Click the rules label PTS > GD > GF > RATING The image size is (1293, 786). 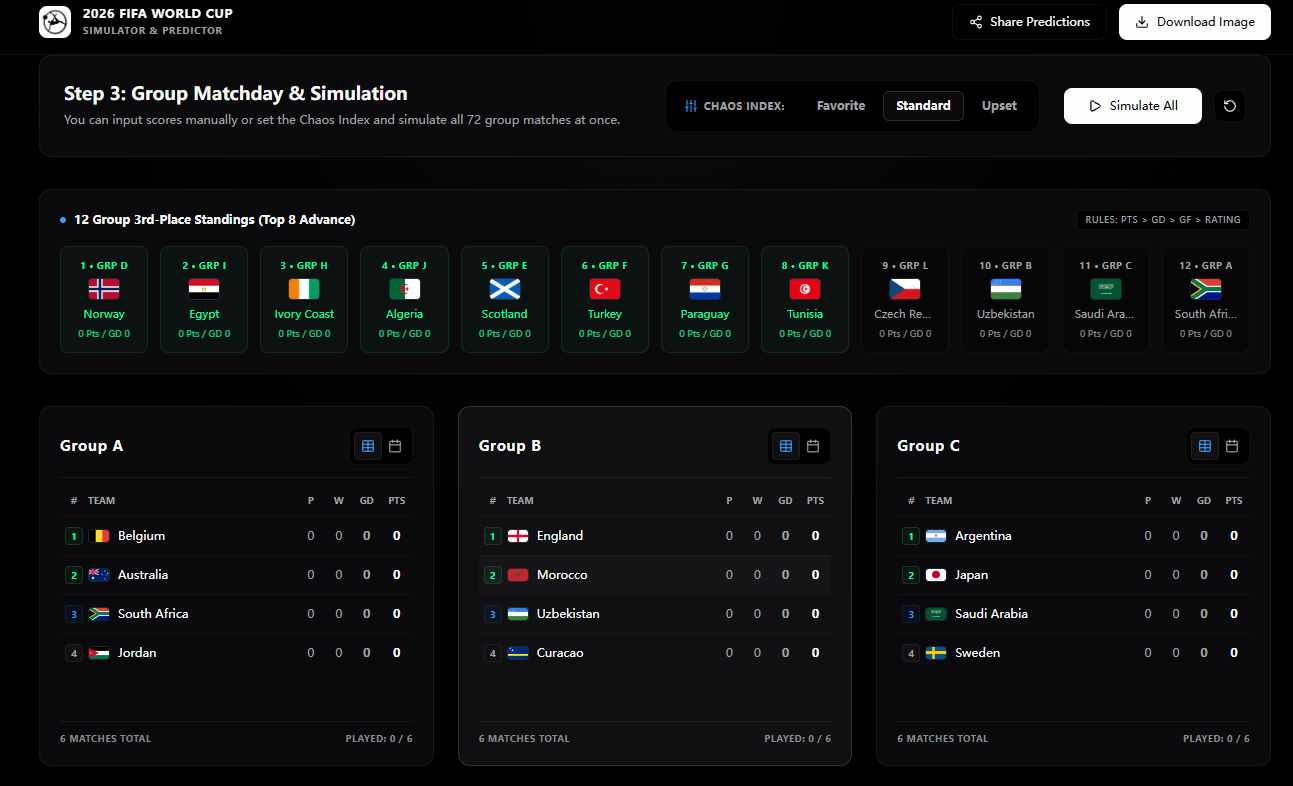pyautogui.click(x=1163, y=220)
